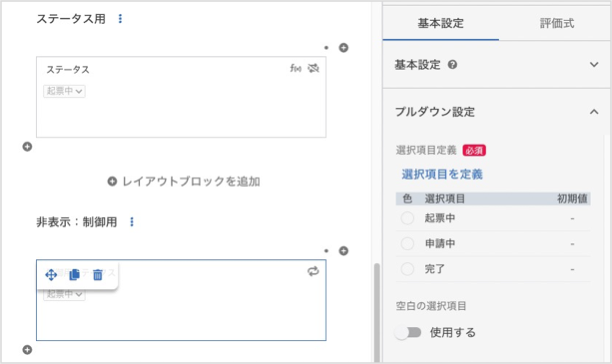Open the 起票中 dropdown in the ステータス field
The height and width of the screenshot is (364, 612).
click(x=64, y=91)
